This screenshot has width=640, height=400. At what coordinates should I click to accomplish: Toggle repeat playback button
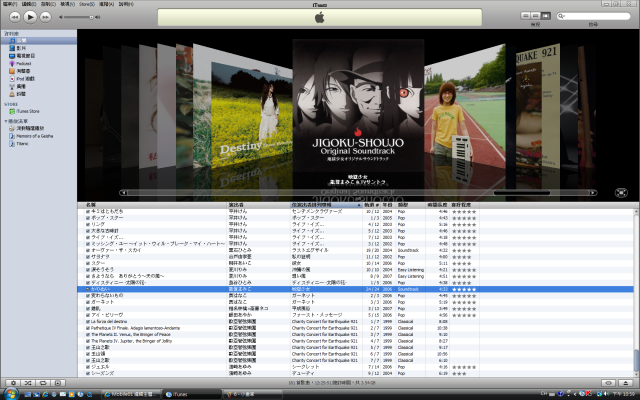click(x=43, y=383)
